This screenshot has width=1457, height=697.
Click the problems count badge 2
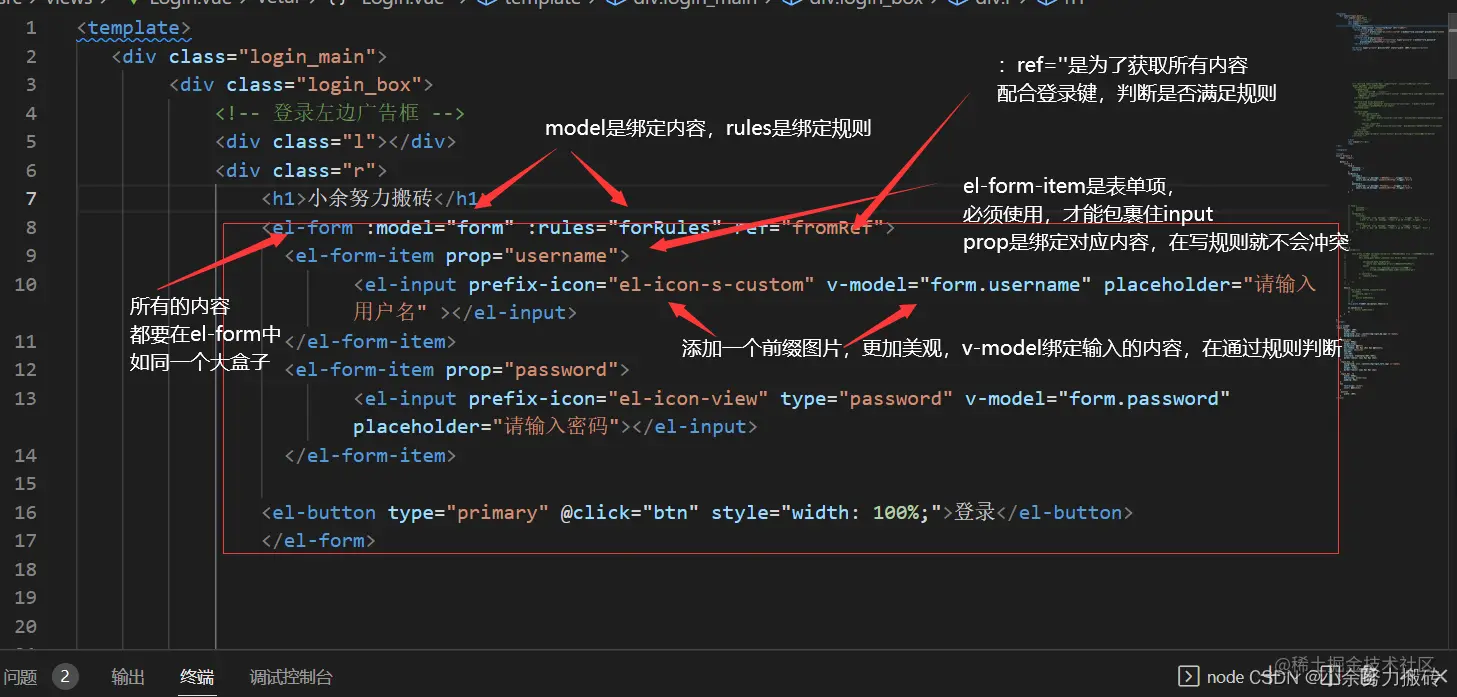tap(65, 677)
